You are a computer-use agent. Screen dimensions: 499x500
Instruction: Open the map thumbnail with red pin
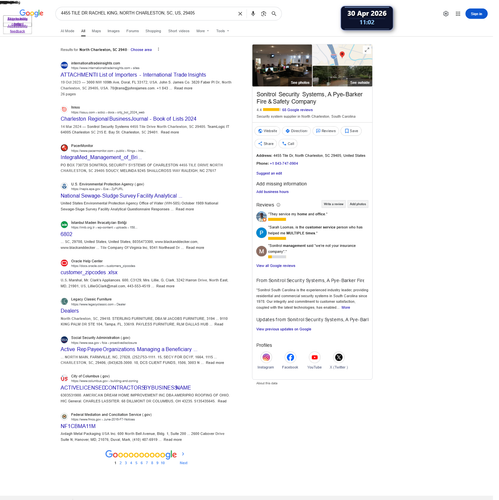pyautogui.click(x=343, y=55)
